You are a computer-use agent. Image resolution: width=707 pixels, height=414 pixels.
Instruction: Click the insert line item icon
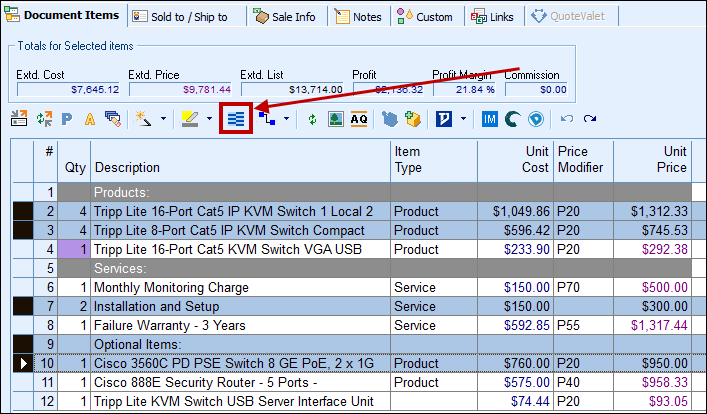click(19, 119)
